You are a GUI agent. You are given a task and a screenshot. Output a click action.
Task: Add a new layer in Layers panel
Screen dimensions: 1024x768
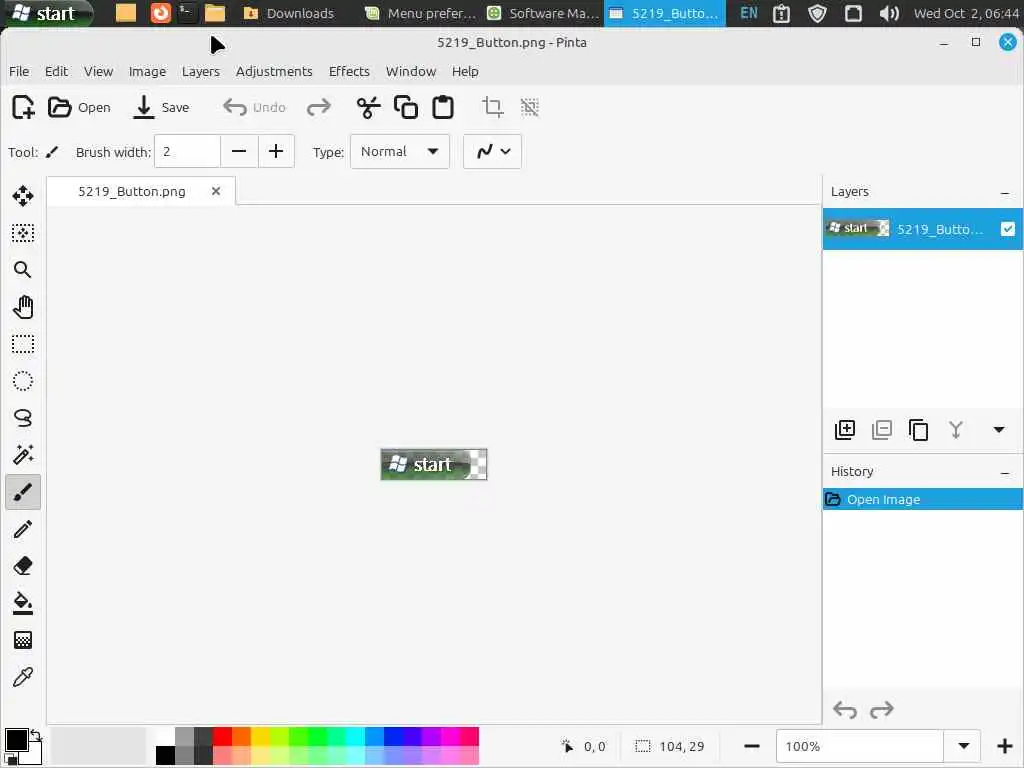tap(844, 430)
